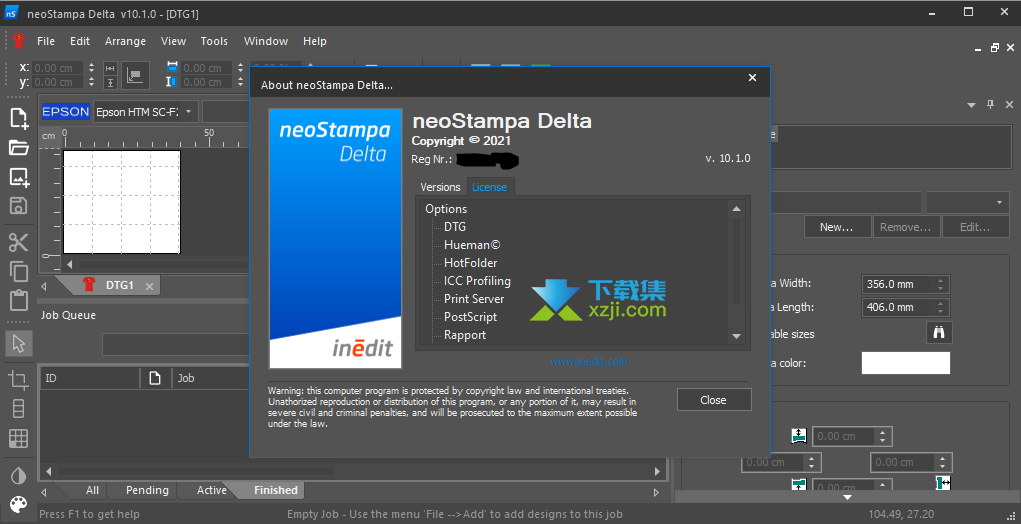Select the arrow pointer tool
This screenshot has width=1021, height=524.
19,343
